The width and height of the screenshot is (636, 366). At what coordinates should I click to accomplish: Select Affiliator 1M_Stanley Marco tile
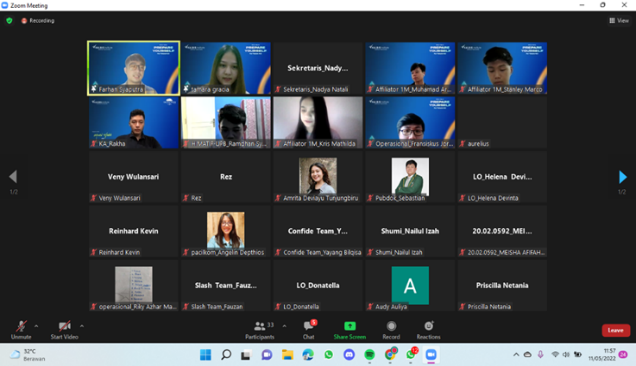(502, 68)
